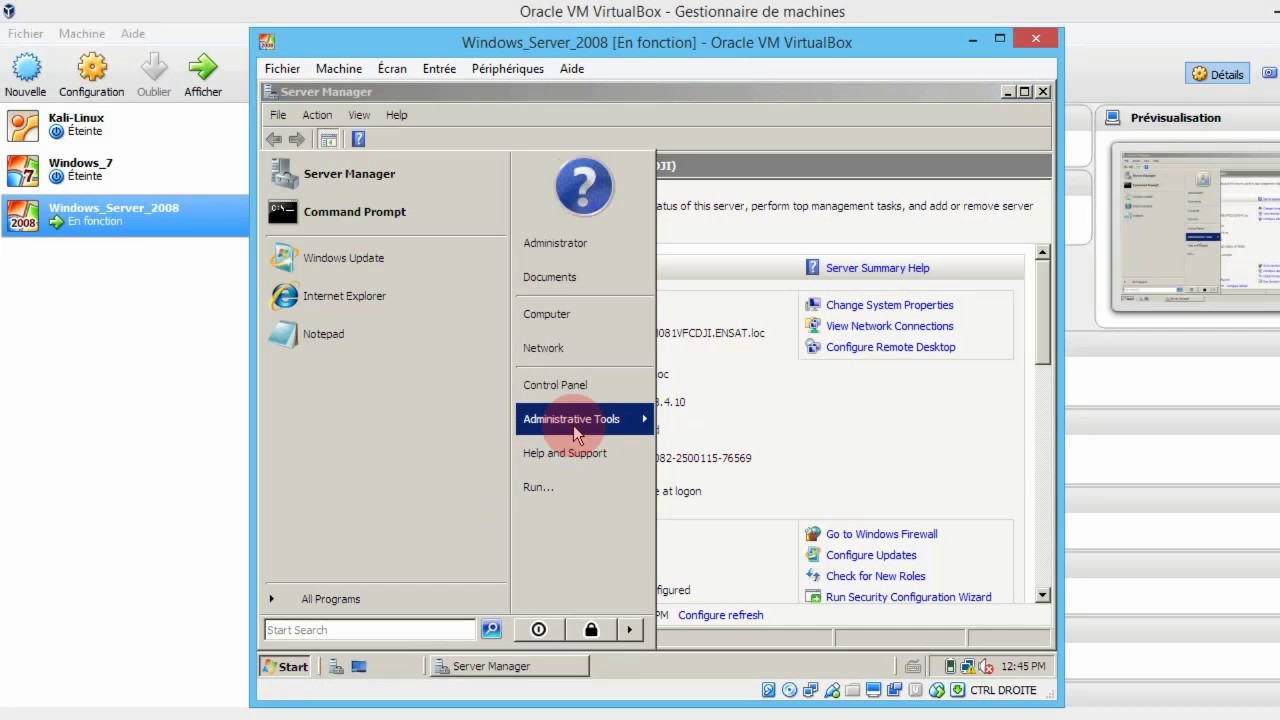Click the power button in the Start menu
The width and height of the screenshot is (1280, 720).
[539, 630]
